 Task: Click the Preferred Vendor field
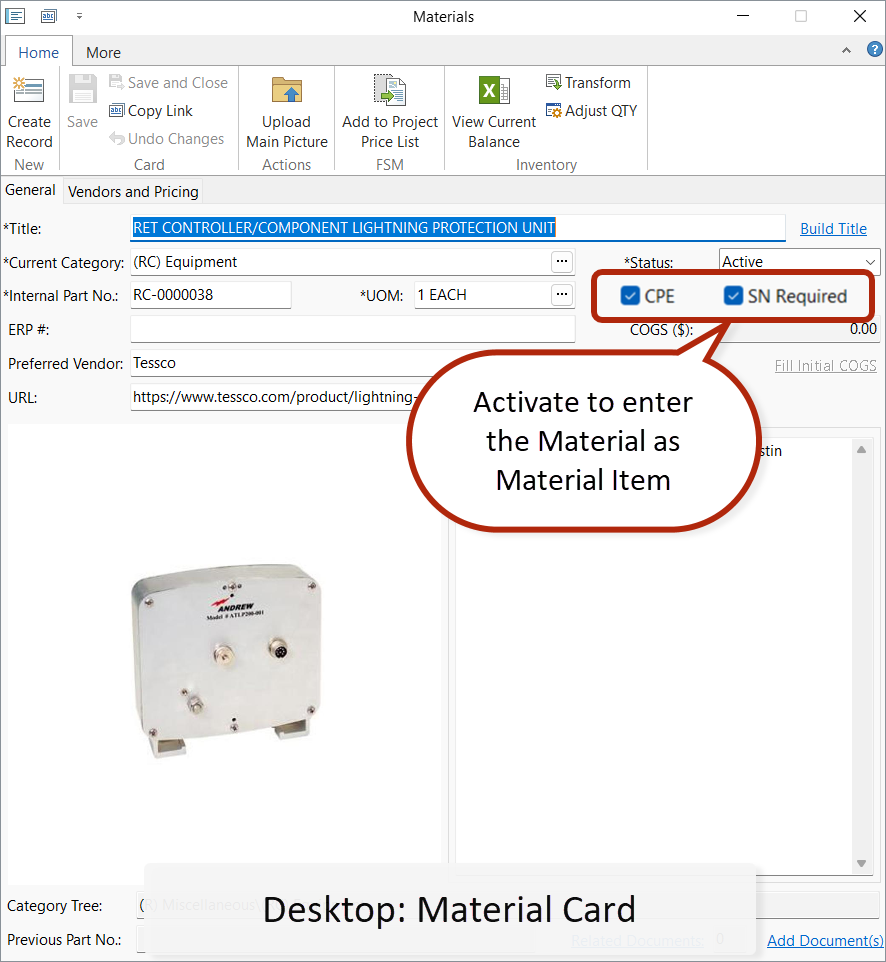point(282,363)
